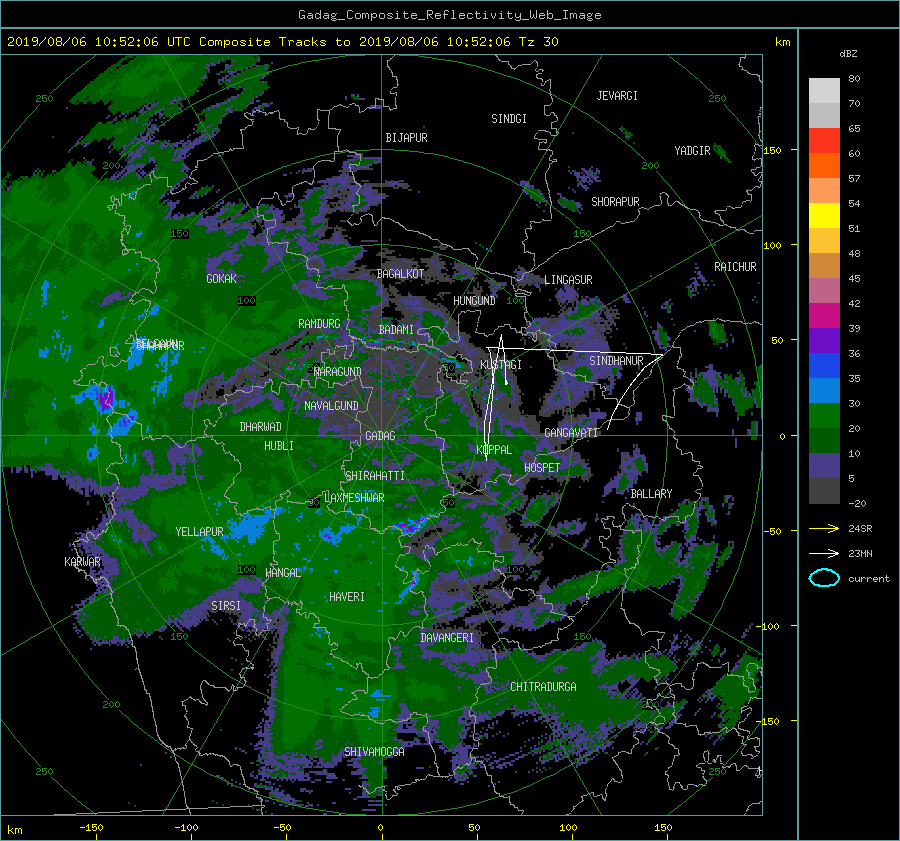Screen dimensions: 900x841
Task: Click the GANGAVATI city label
Action: click(571, 433)
